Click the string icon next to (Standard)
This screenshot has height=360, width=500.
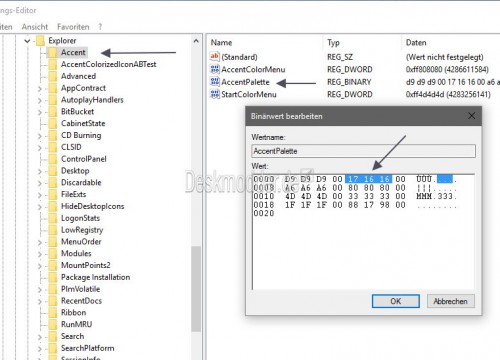[x=215, y=57]
